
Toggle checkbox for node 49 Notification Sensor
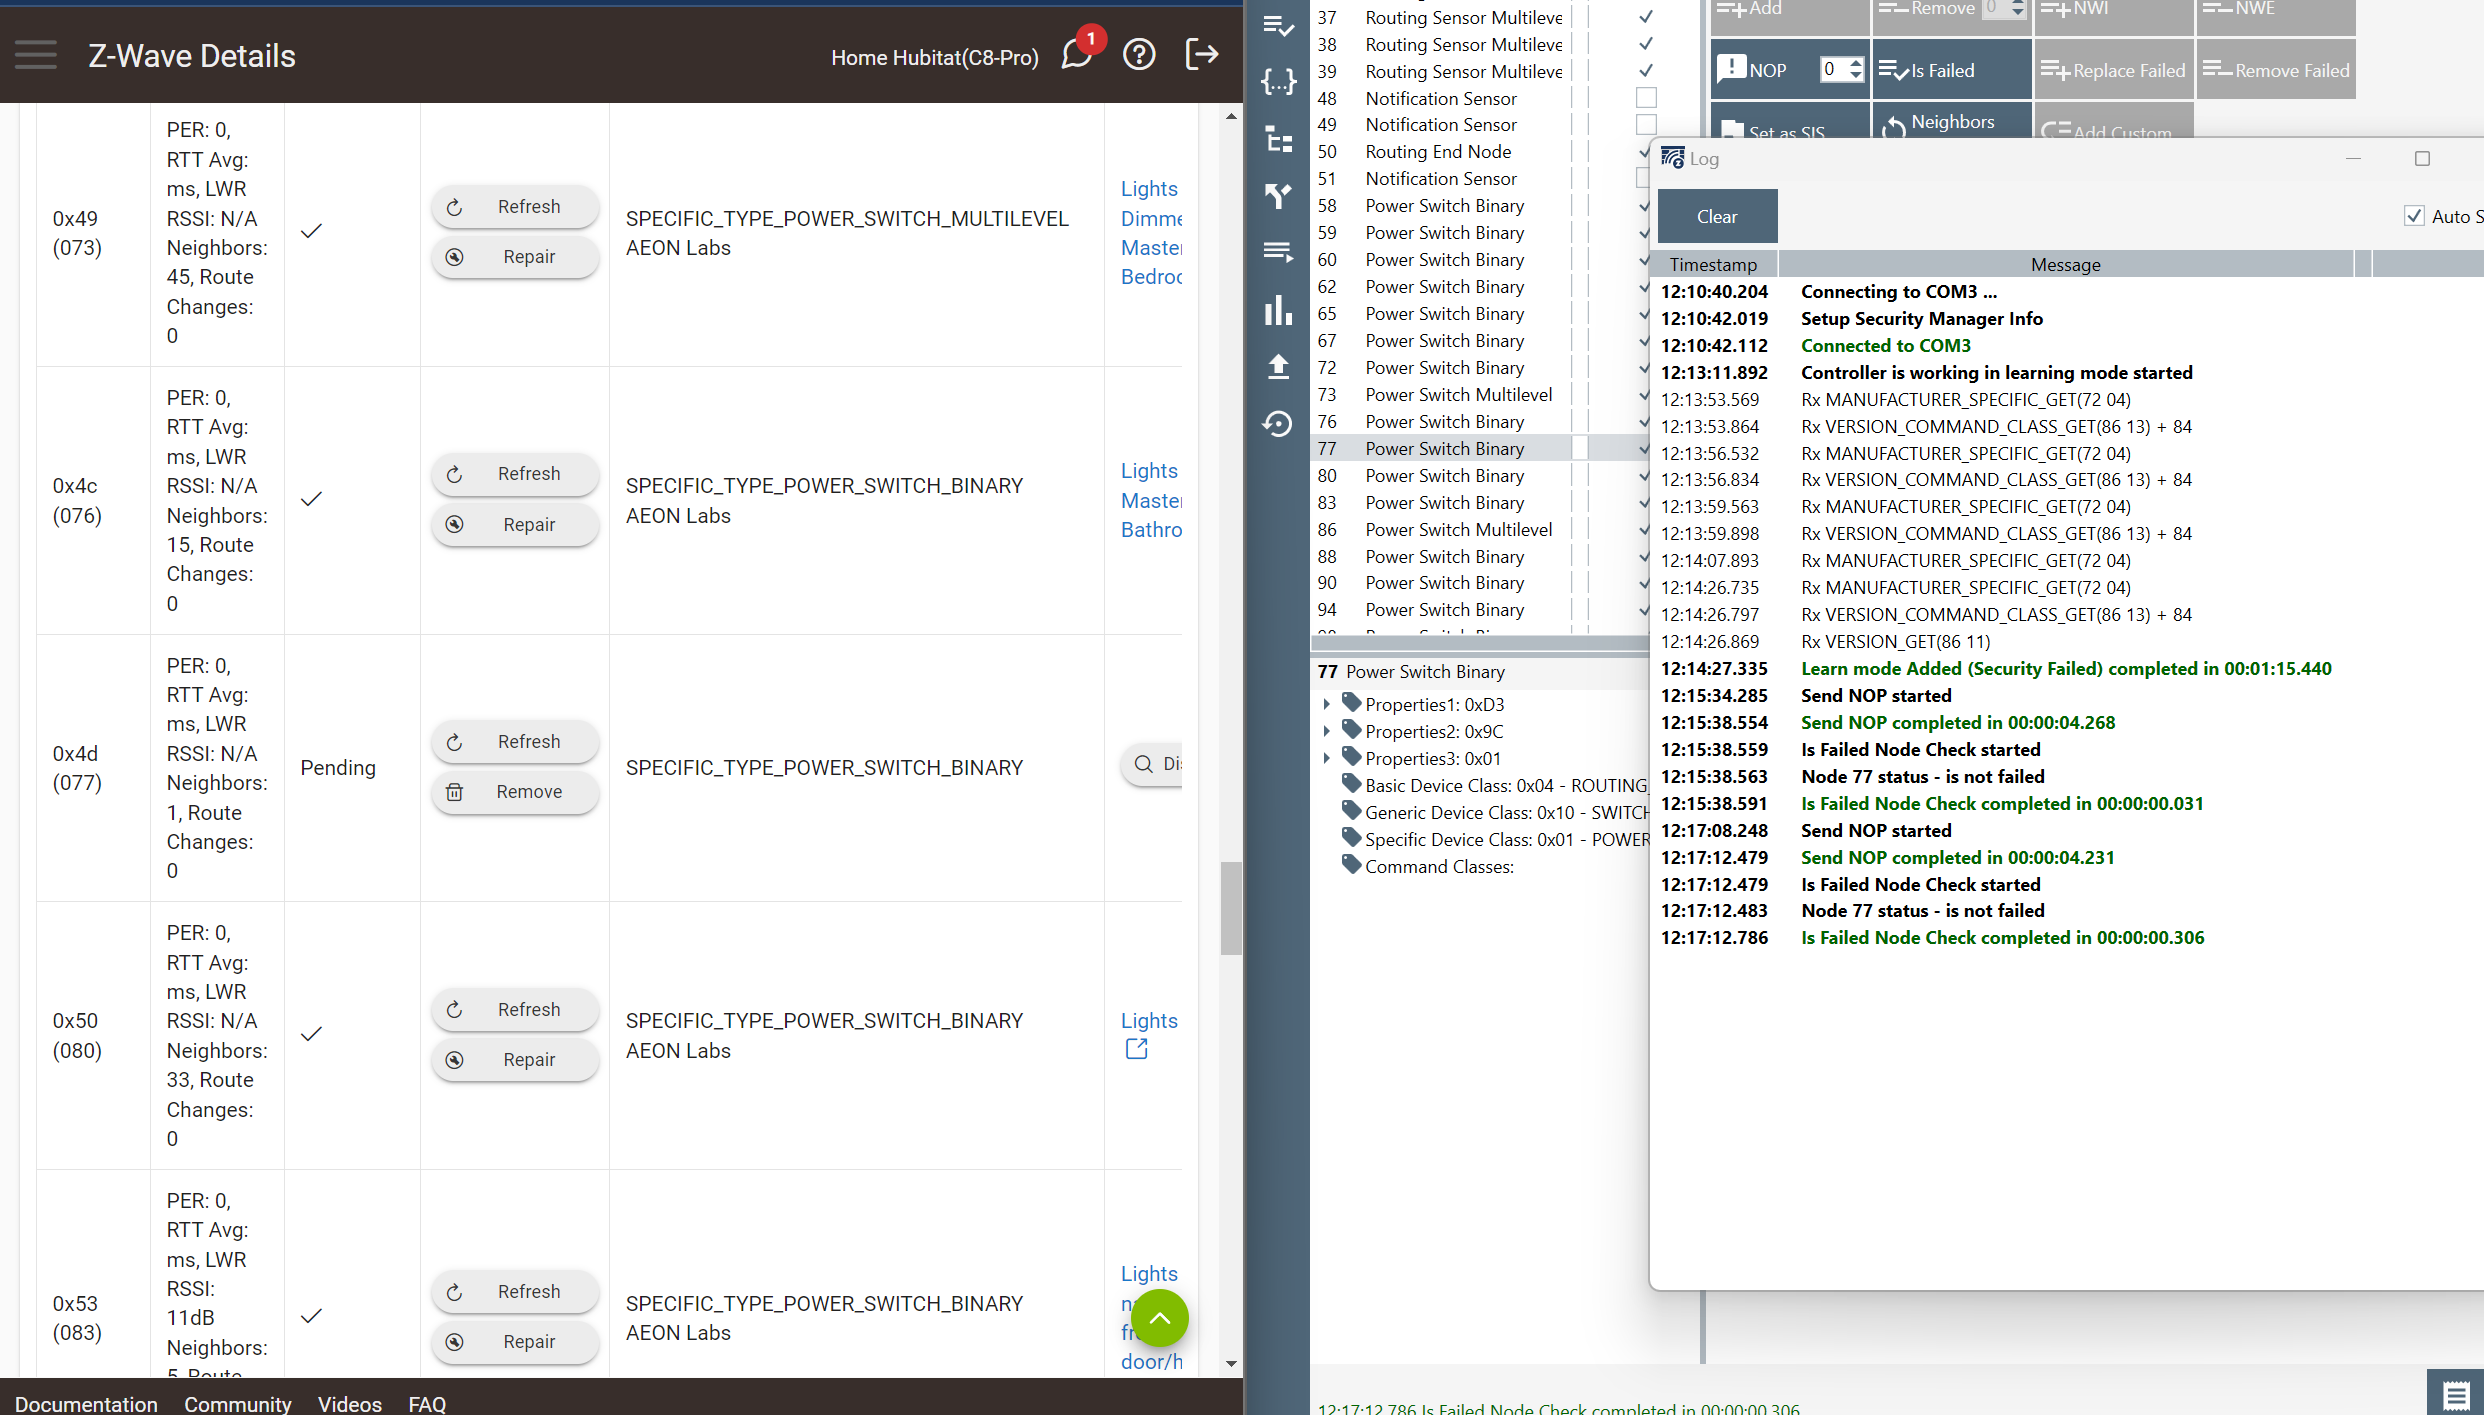(x=1646, y=125)
